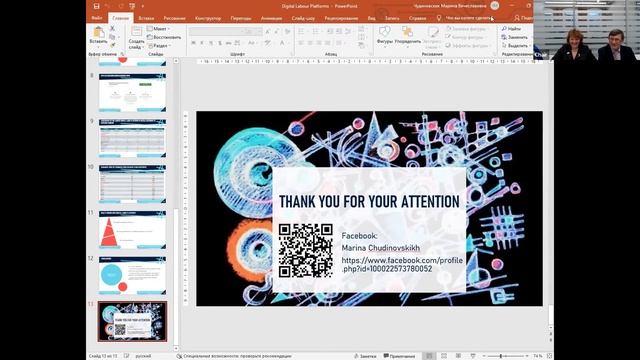Screen dimensions: 640x360
Task: Switch to the Слайд-шоу ribbon tab
Action: pos(303,18)
